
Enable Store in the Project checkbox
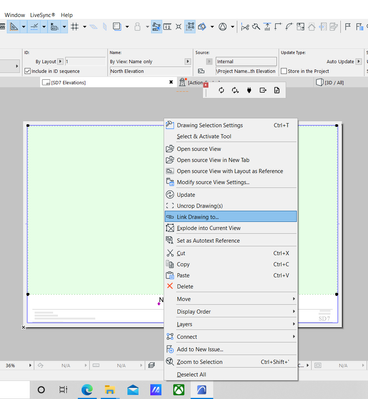pos(284,71)
